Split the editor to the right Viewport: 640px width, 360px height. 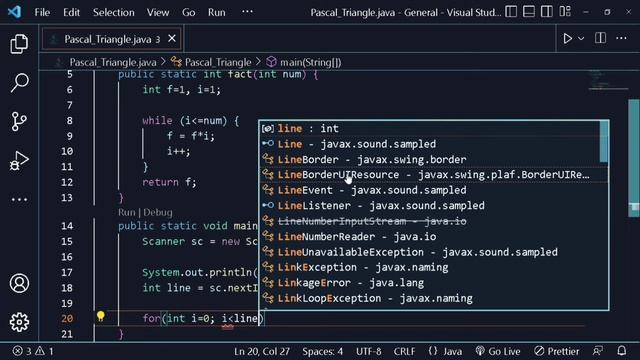(x=600, y=38)
